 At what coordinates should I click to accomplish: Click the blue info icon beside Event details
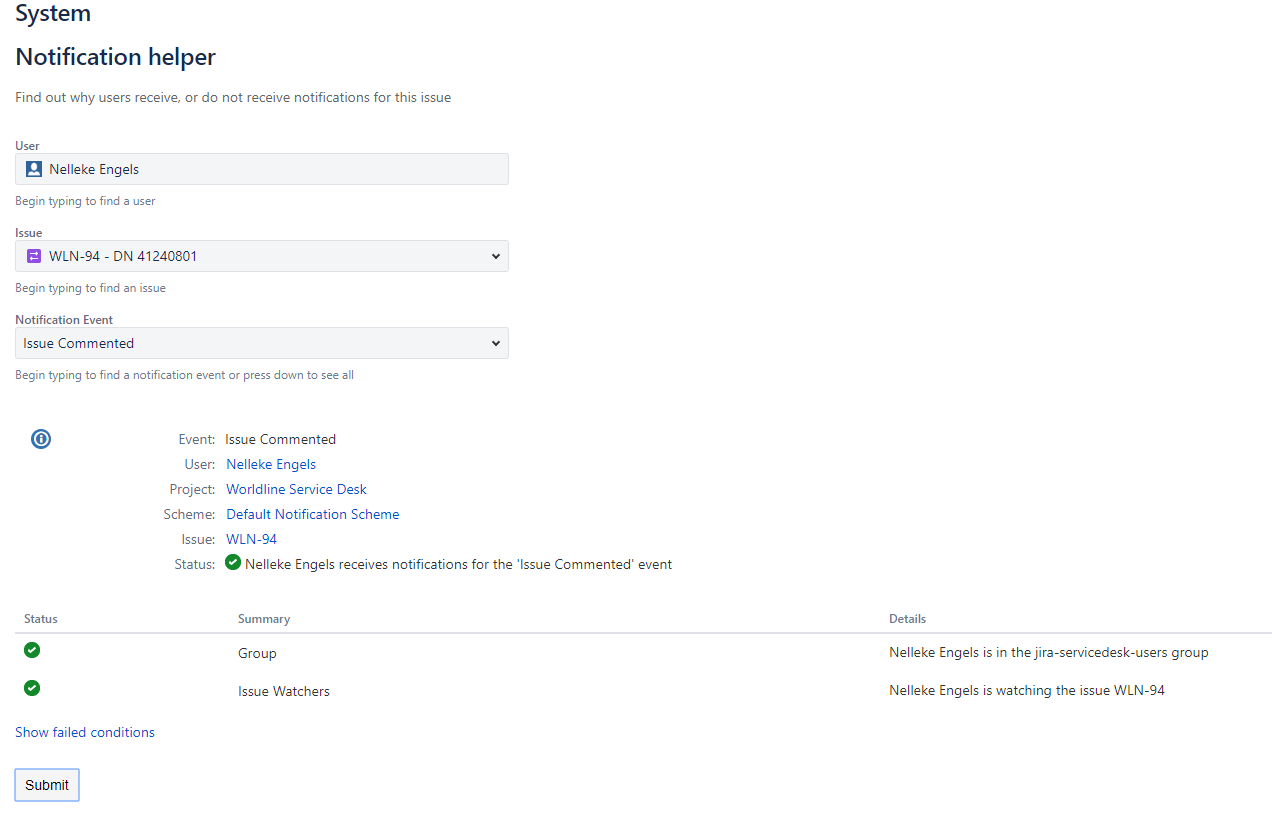tap(41, 439)
